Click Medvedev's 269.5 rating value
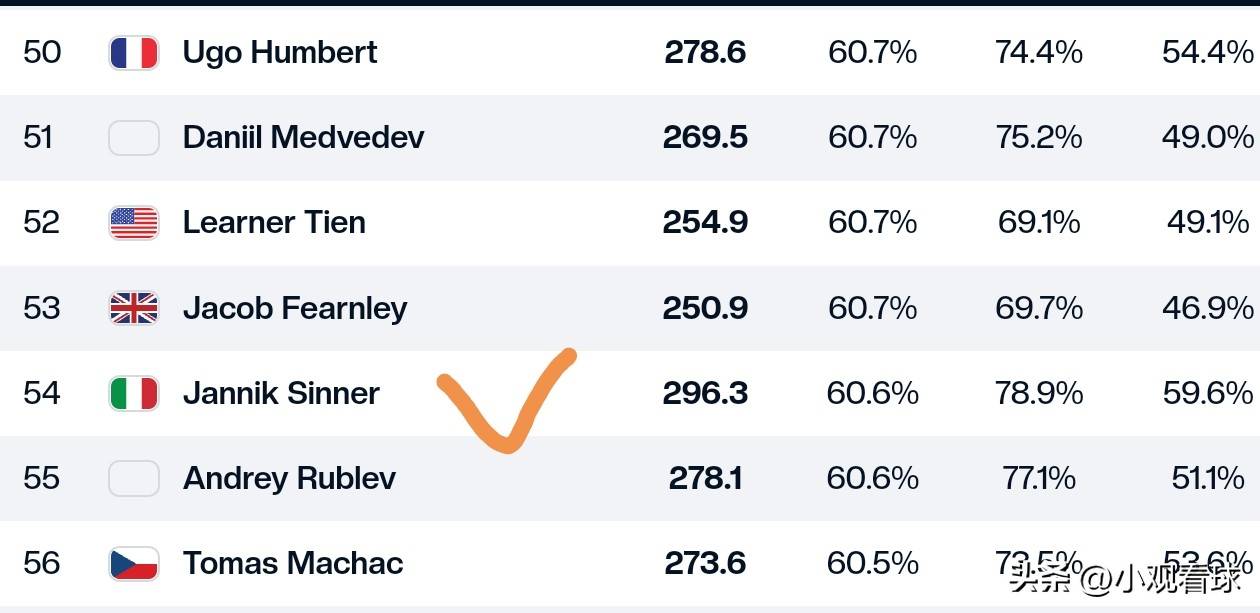Image resolution: width=1260 pixels, height=613 pixels. coord(705,137)
